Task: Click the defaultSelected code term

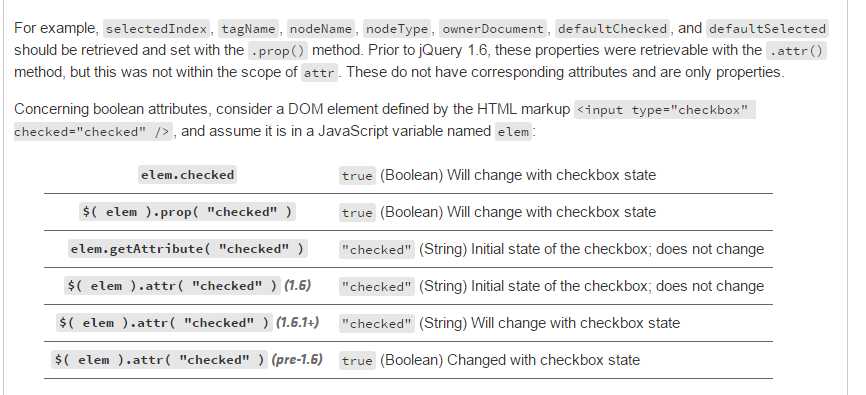Action: (x=767, y=28)
